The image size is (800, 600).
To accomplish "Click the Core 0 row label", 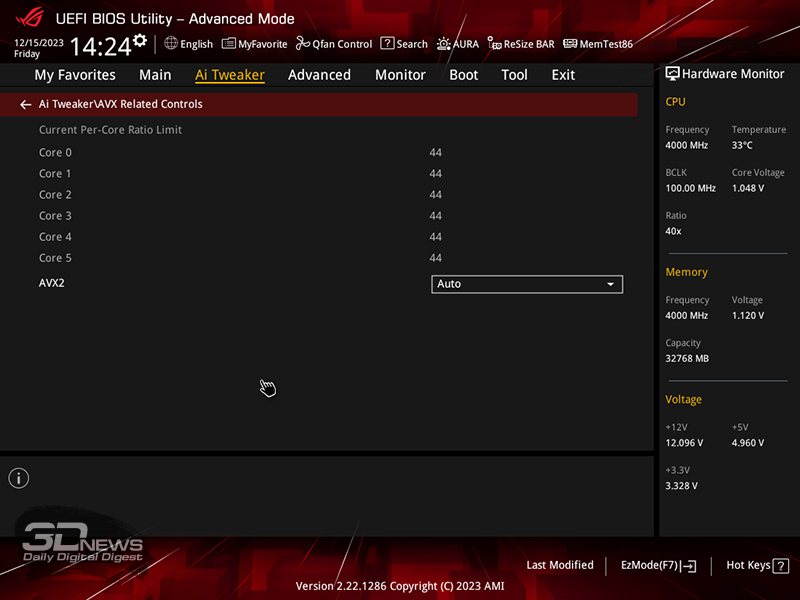I will [x=55, y=153].
